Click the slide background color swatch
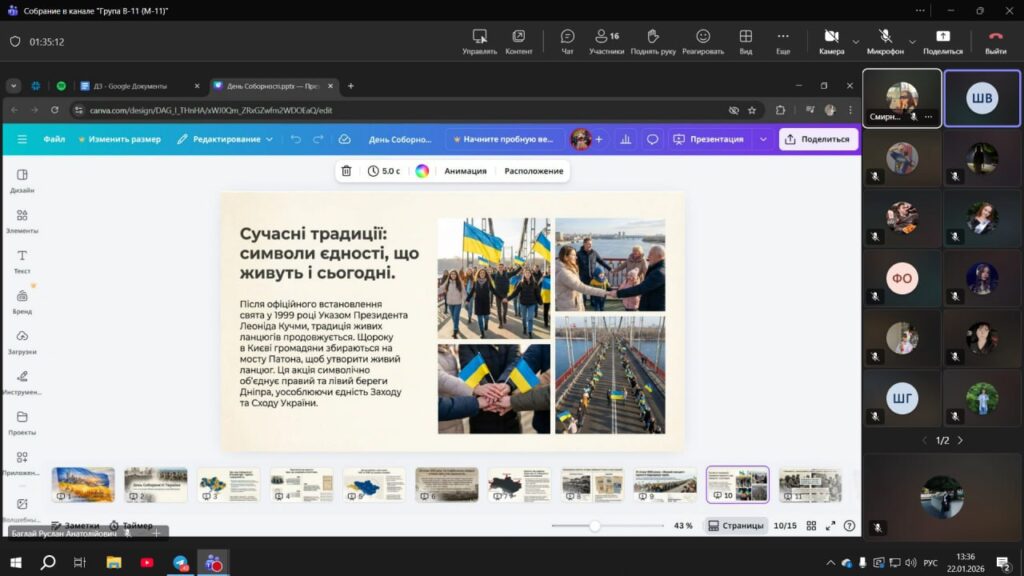The height and width of the screenshot is (576, 1024). (422, 171)
